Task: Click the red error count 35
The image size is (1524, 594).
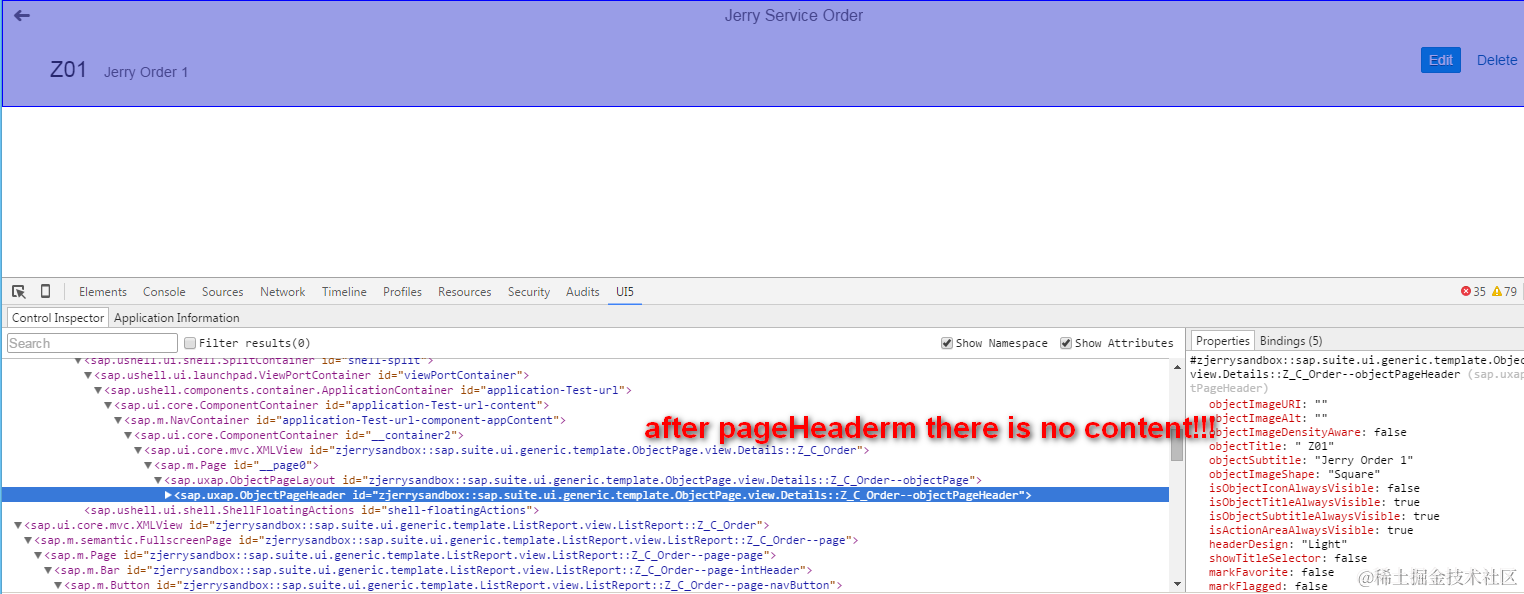Action: (x=1473, y=292)
